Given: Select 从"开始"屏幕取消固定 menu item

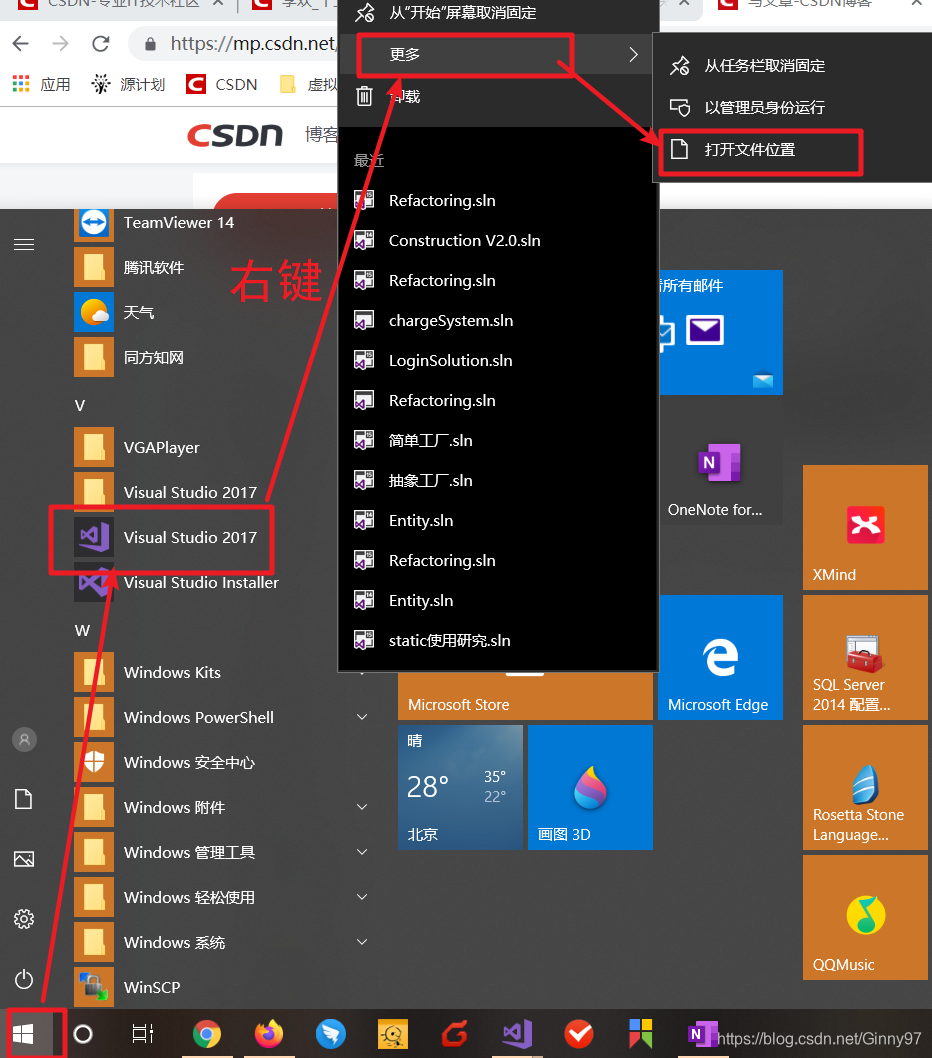Looking at the screenshot, I should 498,13.
